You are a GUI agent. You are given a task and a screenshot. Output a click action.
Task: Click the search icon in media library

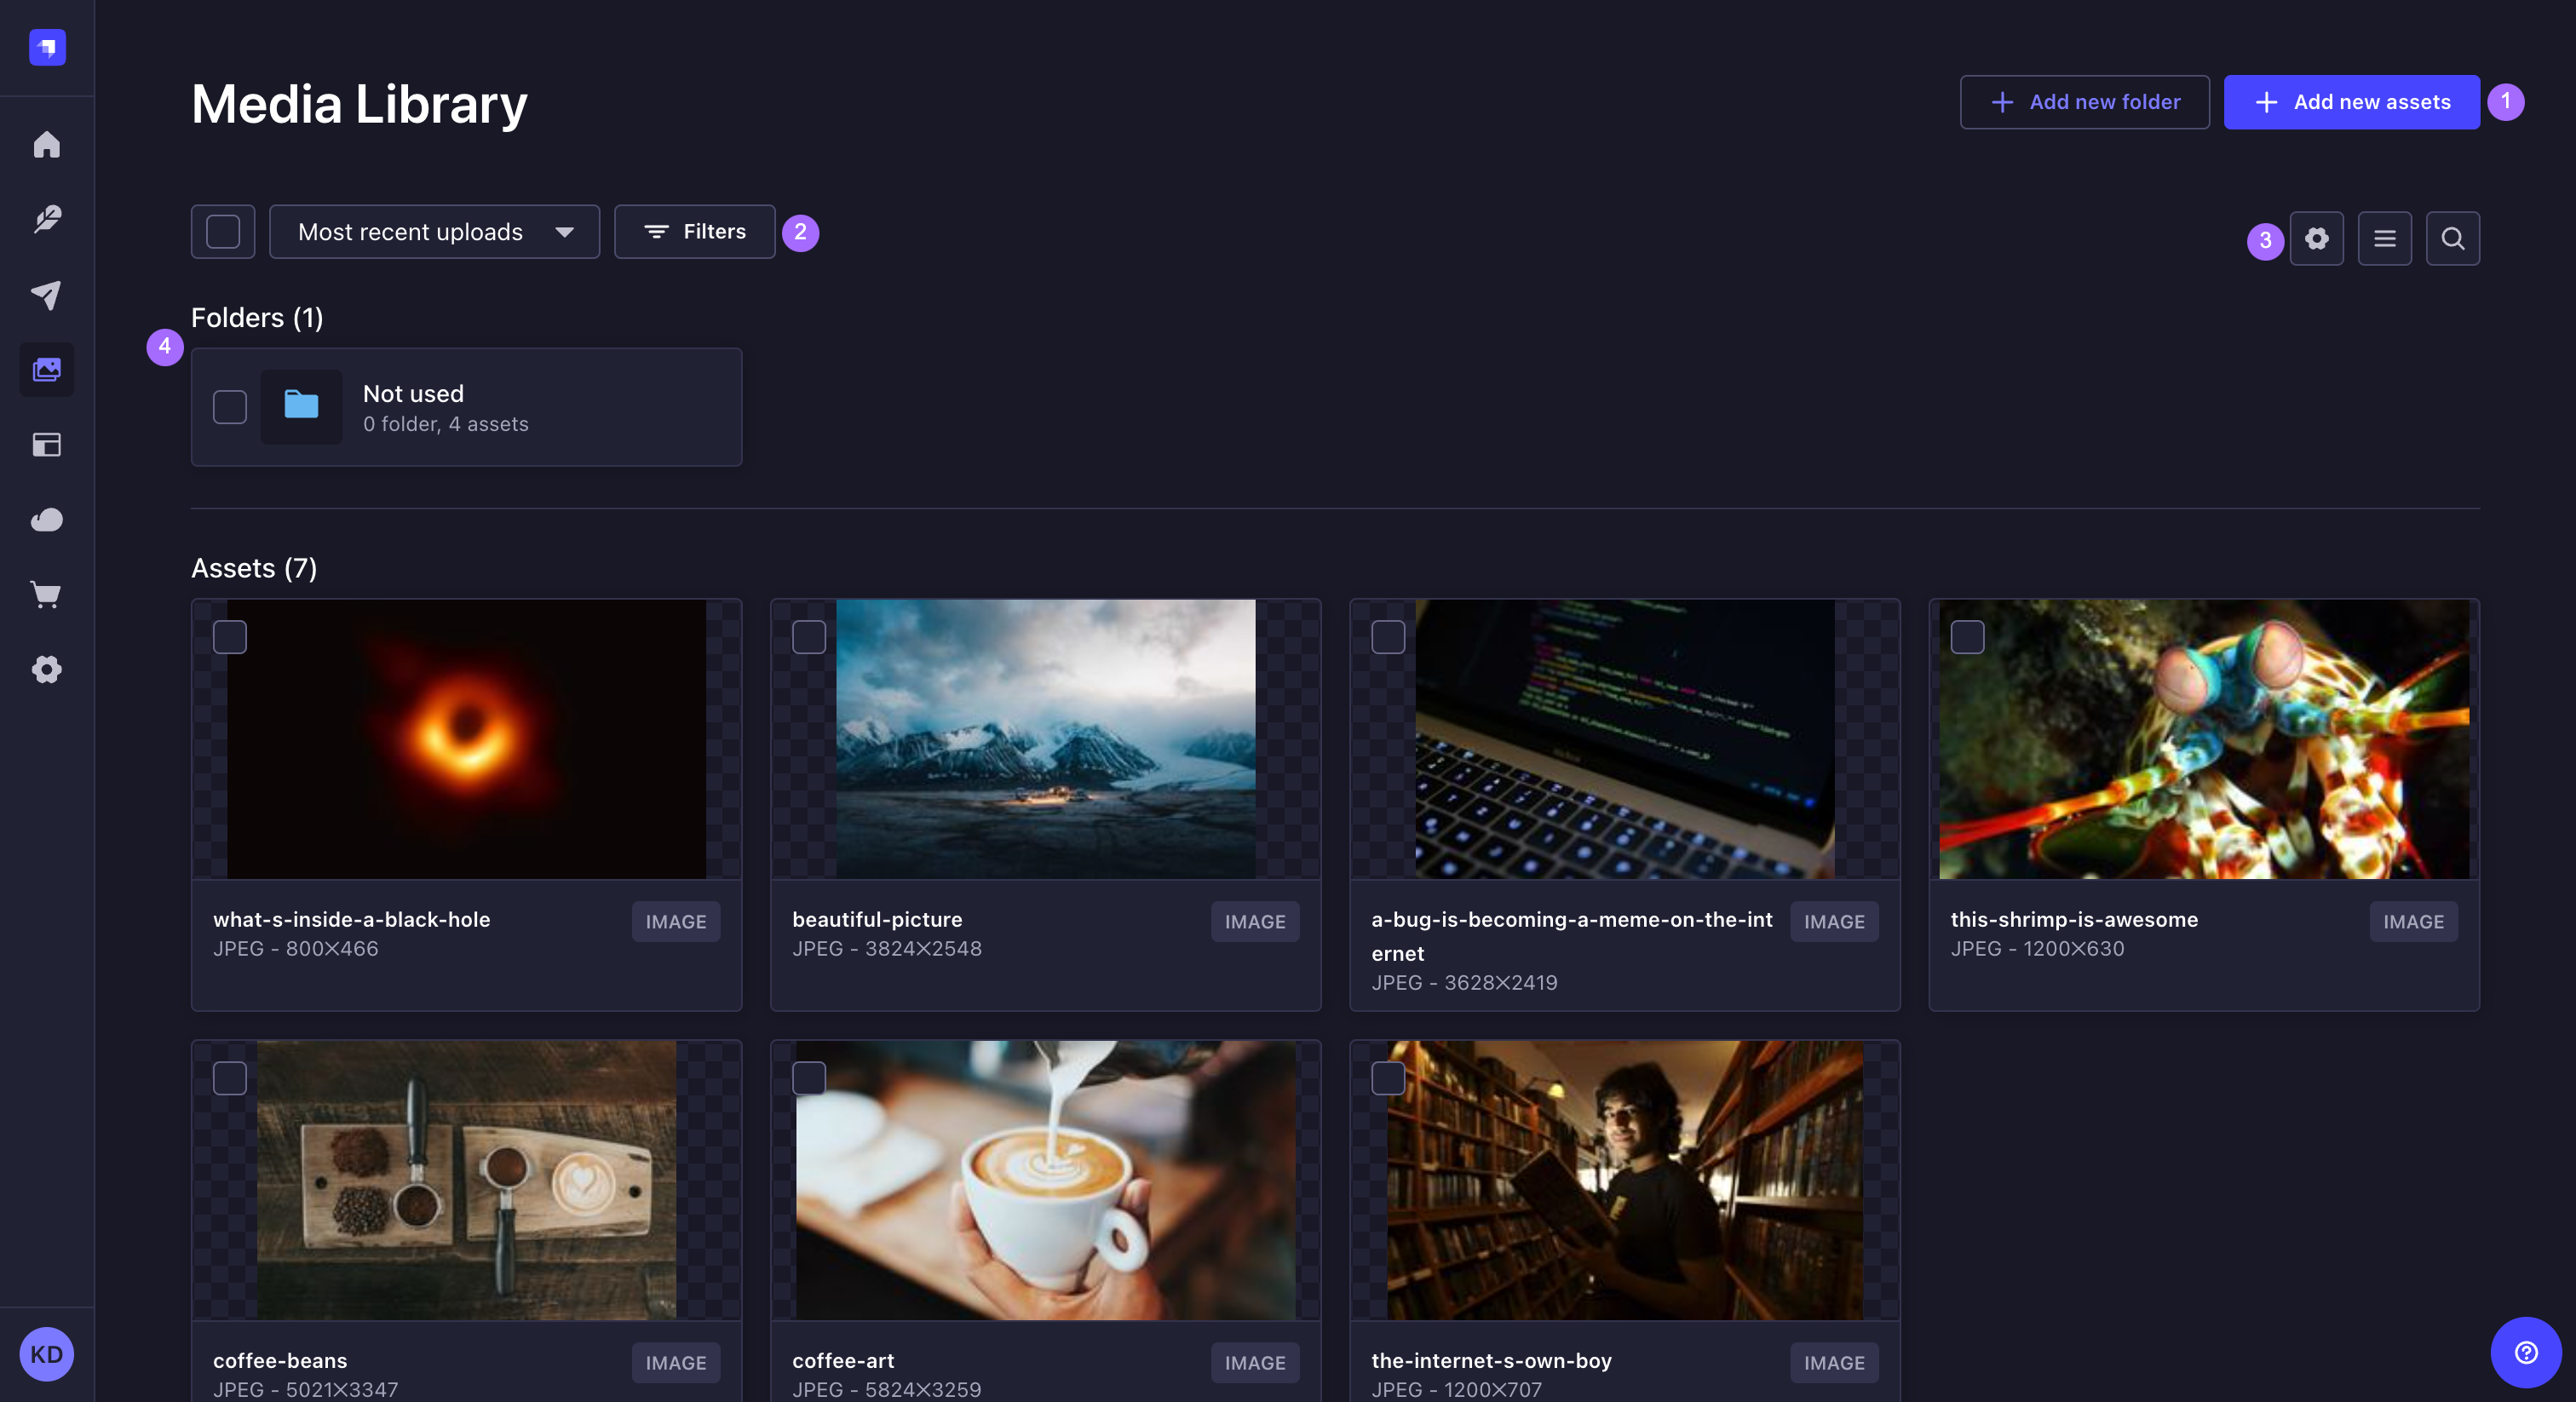2453,237
